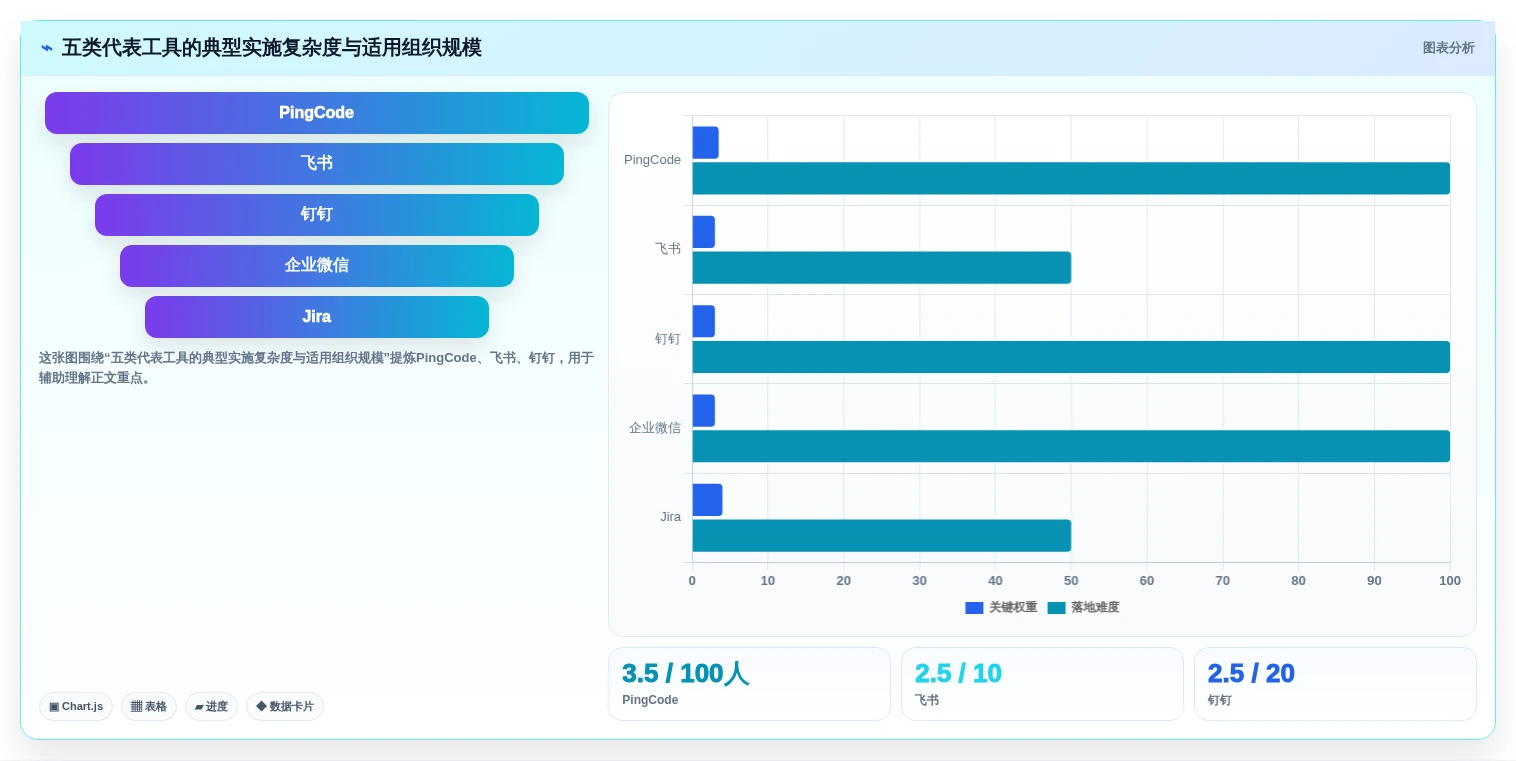
Task: Click the Jira blue 关键权重 bar
Action: click(707, 500)
